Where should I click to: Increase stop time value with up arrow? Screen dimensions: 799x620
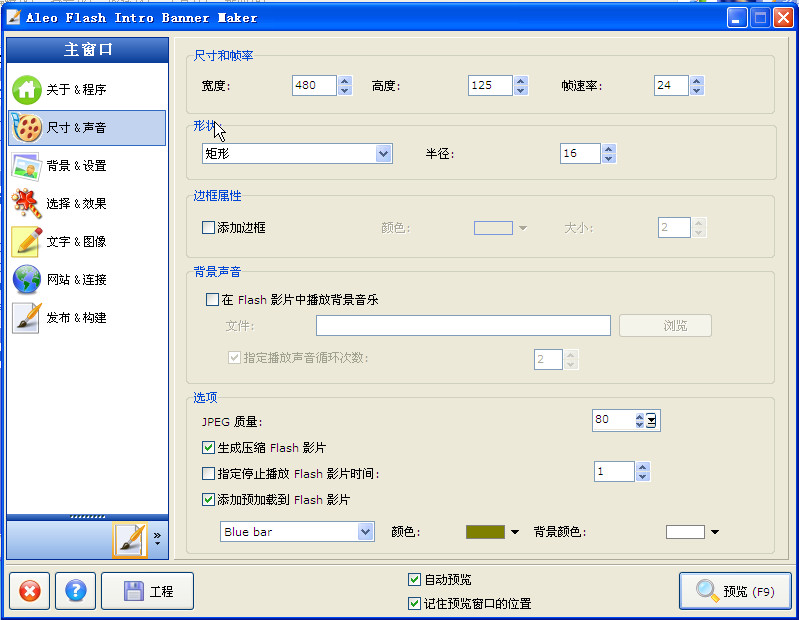[x=643, y=467]
